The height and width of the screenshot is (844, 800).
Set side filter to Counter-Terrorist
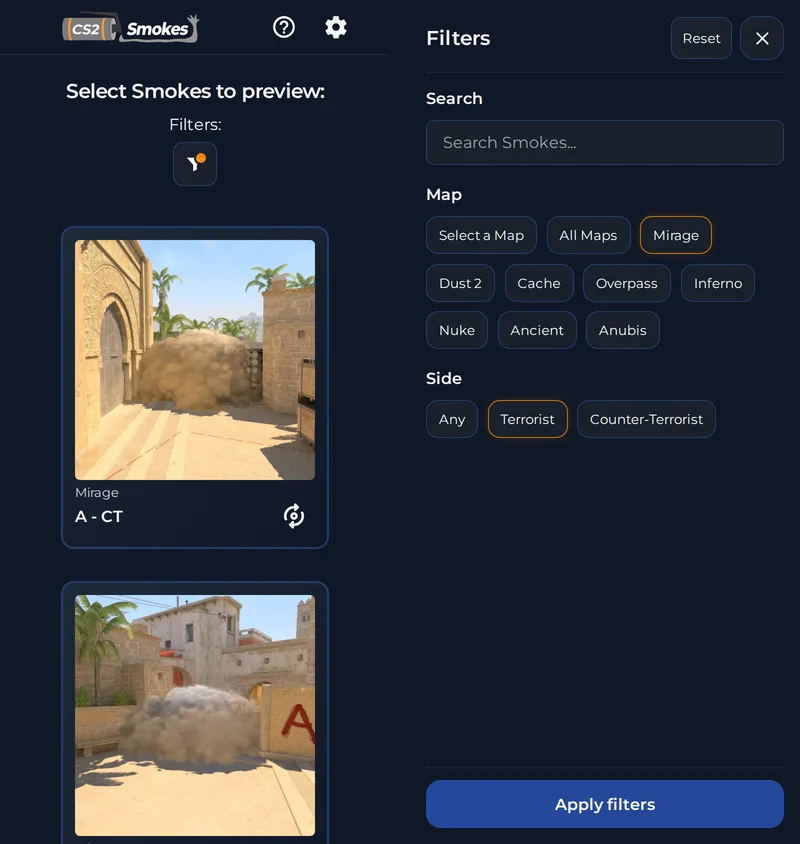pos(646,419)
